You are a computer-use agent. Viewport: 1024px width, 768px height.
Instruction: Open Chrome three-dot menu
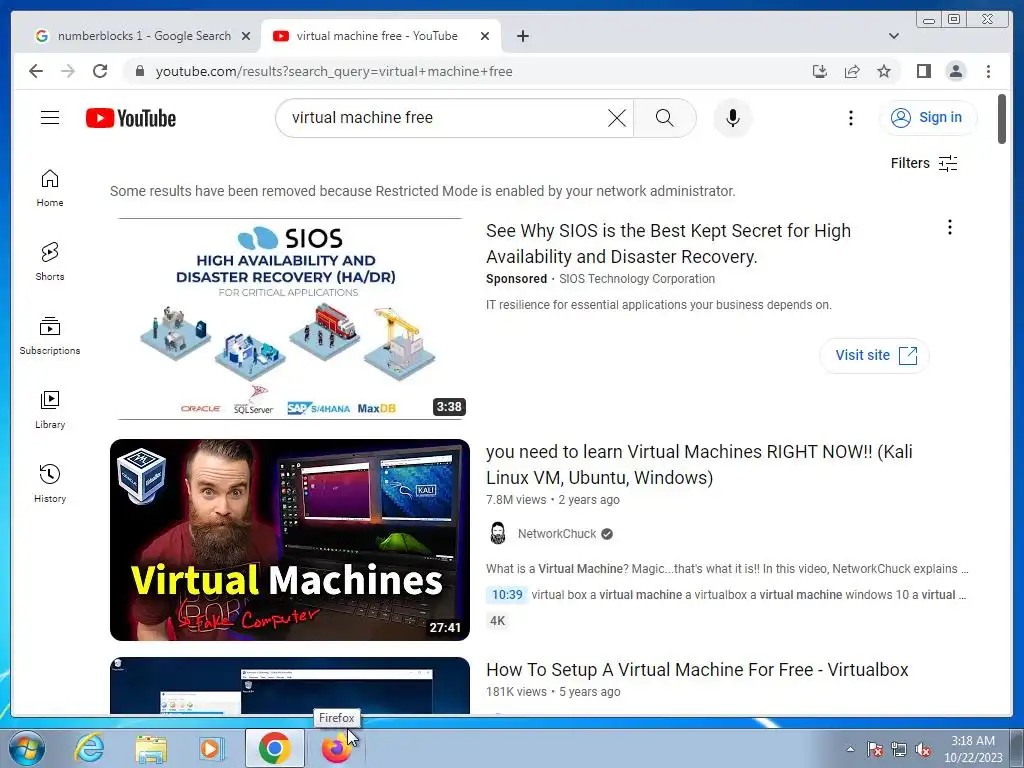click(988, 71)
